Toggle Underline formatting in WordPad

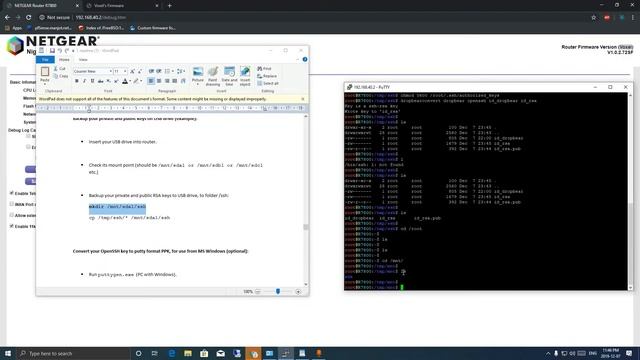click(92, 81)
